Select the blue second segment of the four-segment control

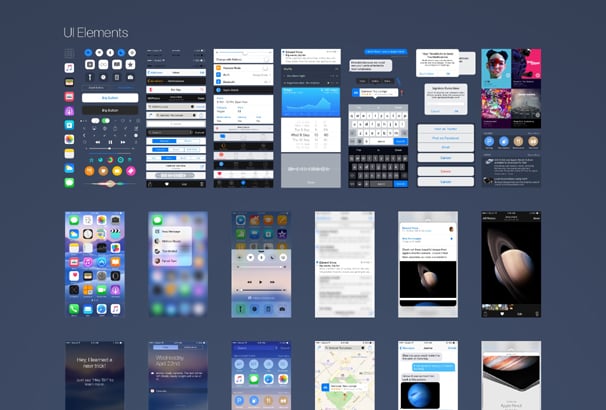(169, 158)
